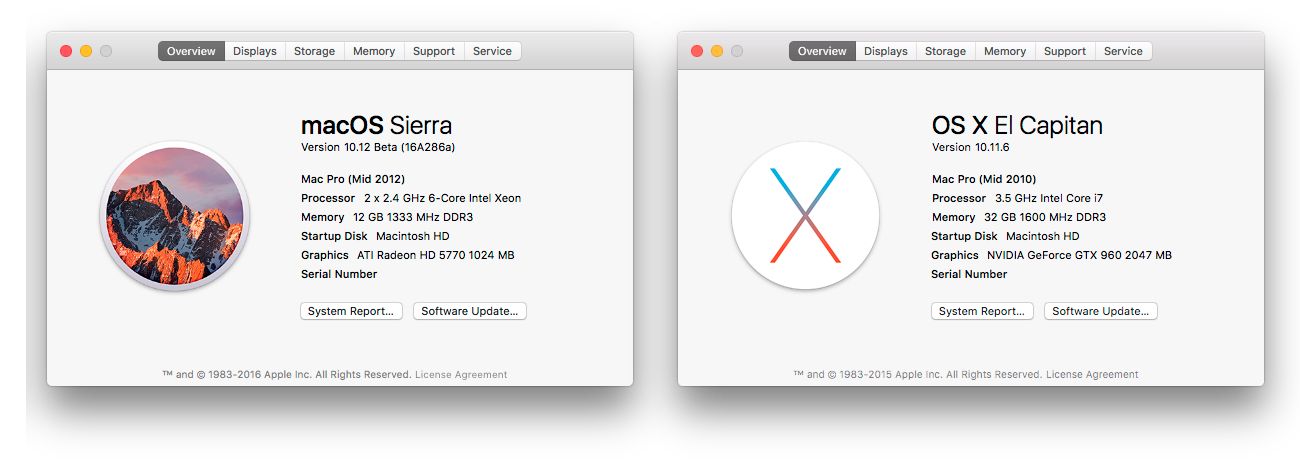
Task: Open Storage tab in El Capitan window
Action: pyautogui.click(x=946, y=51)
